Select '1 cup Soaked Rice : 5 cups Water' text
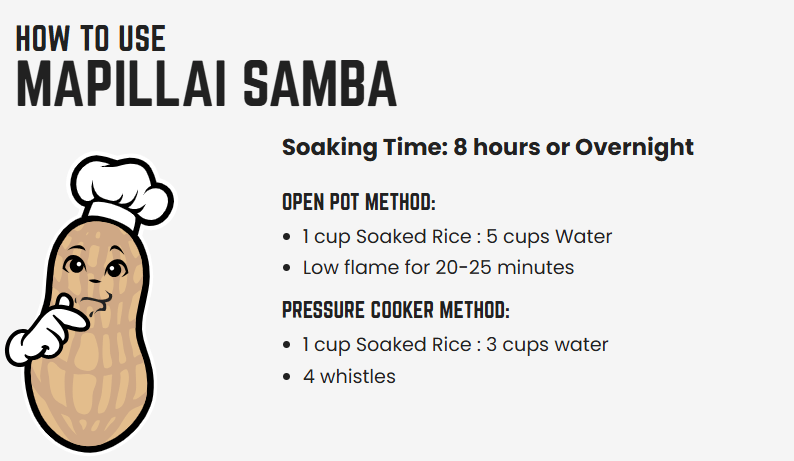794x461 pixels. [x=457, y=237]
